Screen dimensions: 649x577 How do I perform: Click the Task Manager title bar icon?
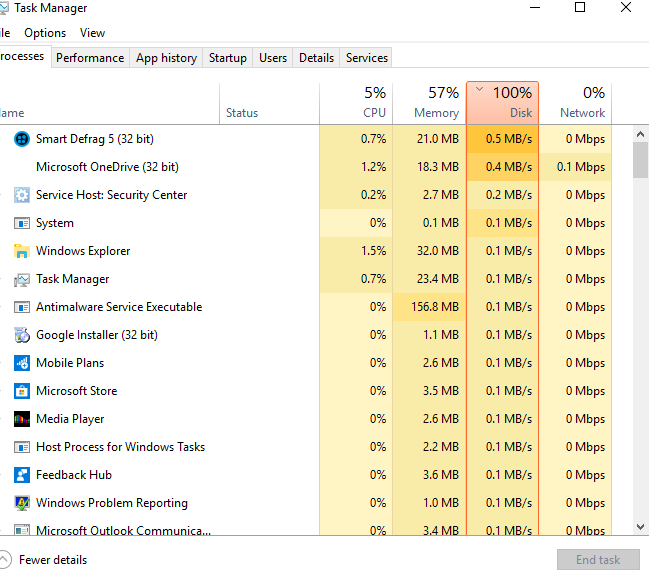tap(4, 8)
